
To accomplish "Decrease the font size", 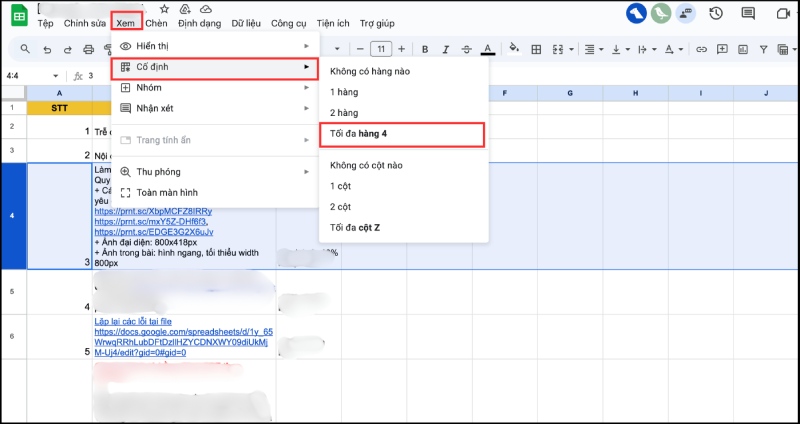I will (360, 49).
